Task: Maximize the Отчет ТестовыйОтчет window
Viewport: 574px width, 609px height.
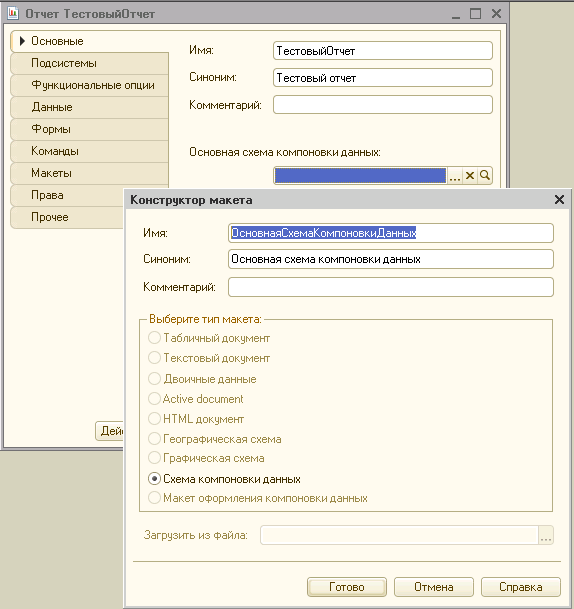Action: pos(475,14)
